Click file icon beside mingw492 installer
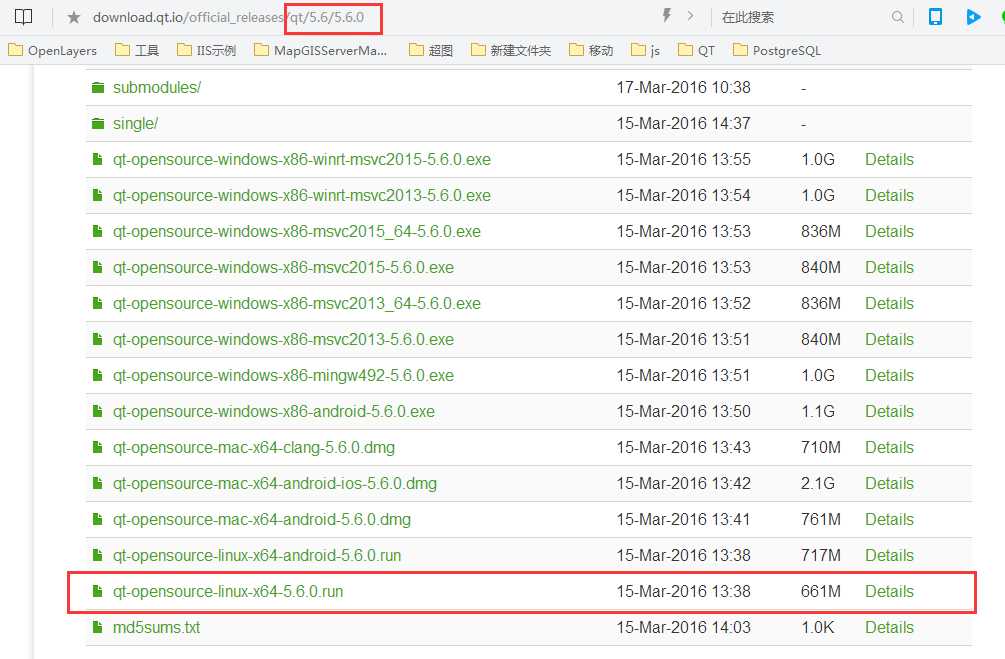The image size is (1005, 659). tap(97, 375)
